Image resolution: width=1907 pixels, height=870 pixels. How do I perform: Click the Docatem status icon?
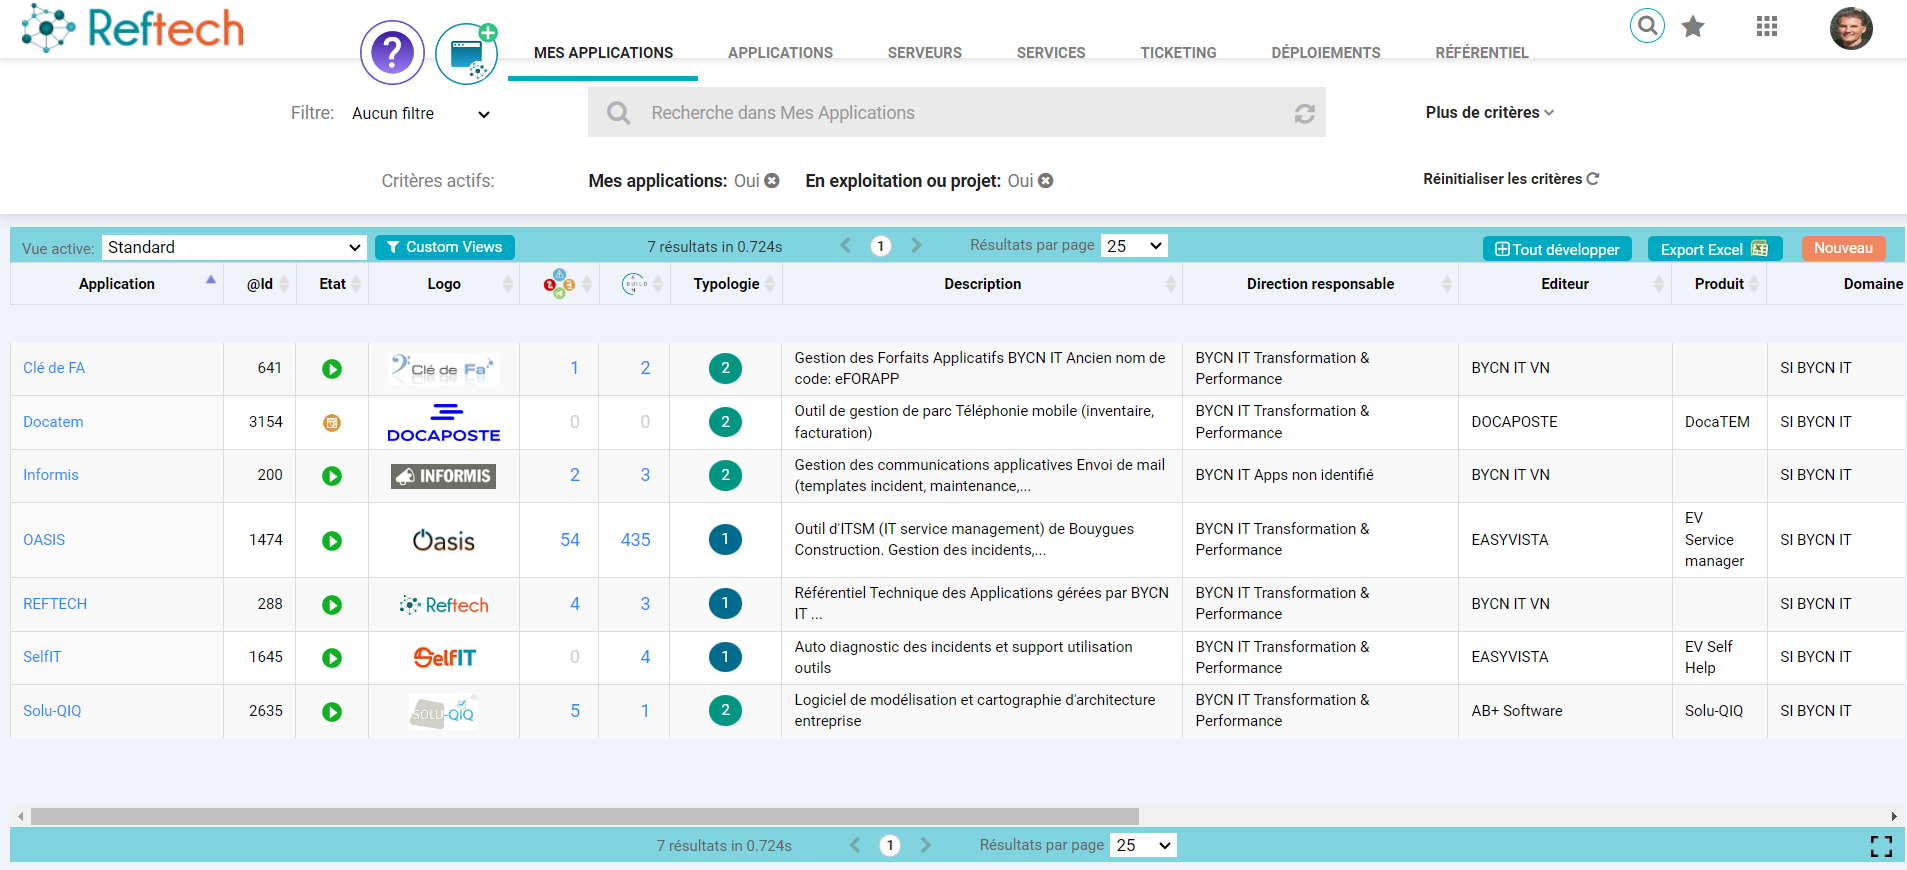332,423
